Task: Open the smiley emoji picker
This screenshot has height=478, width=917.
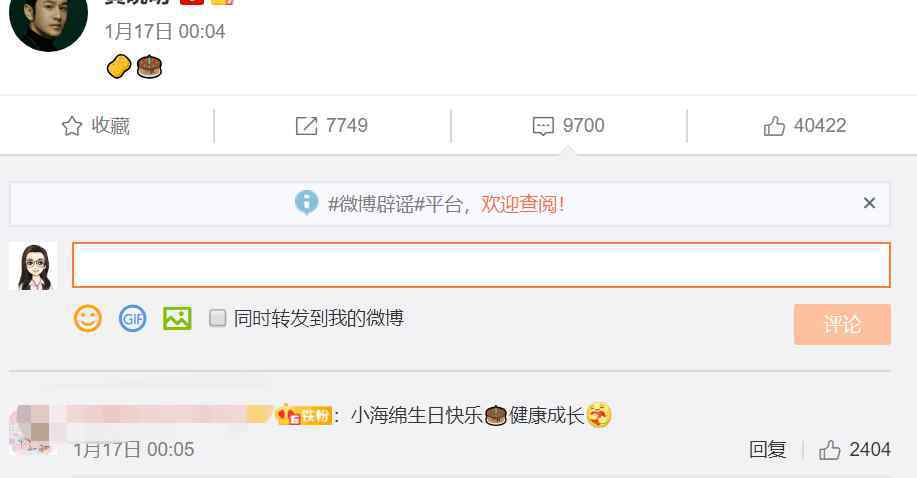Action: pyautogui.click(x=88, y=318)
